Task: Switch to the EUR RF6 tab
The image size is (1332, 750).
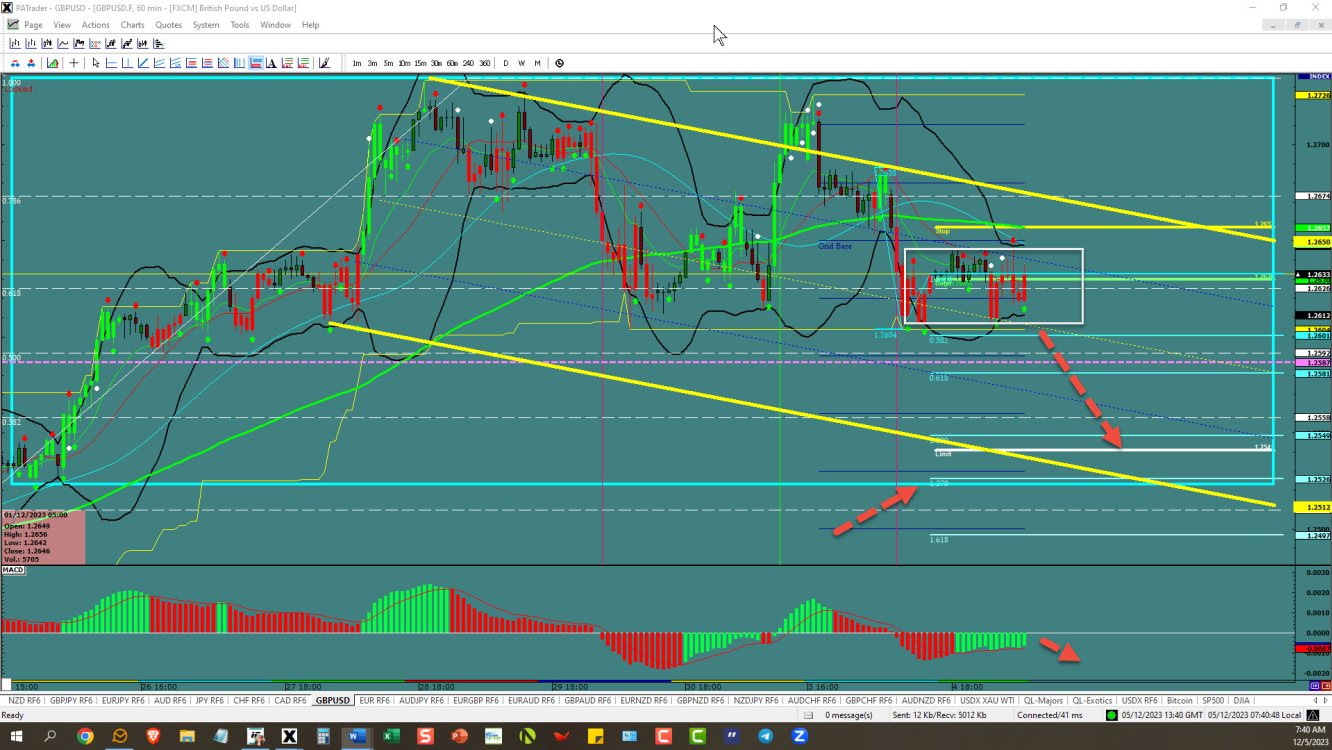Action: point(375,700)
